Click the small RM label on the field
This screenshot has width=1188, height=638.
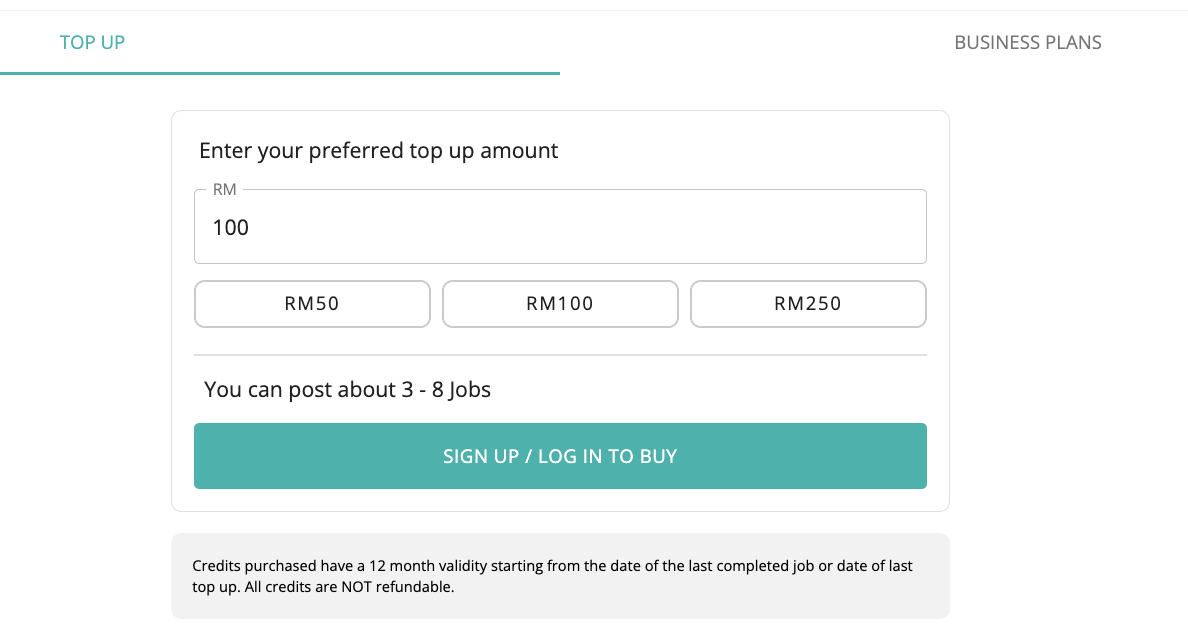point(224,189)
